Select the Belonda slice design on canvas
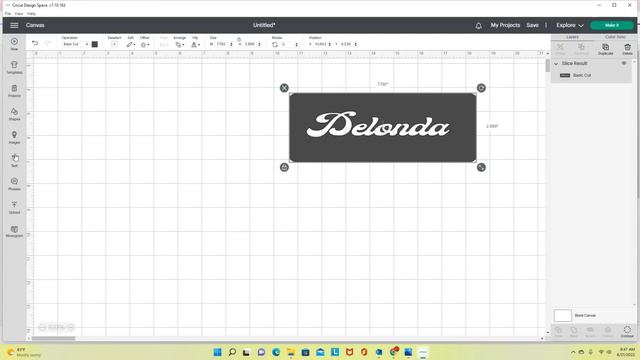The width and height of the screenshot is (640, 360). [382, 128]
